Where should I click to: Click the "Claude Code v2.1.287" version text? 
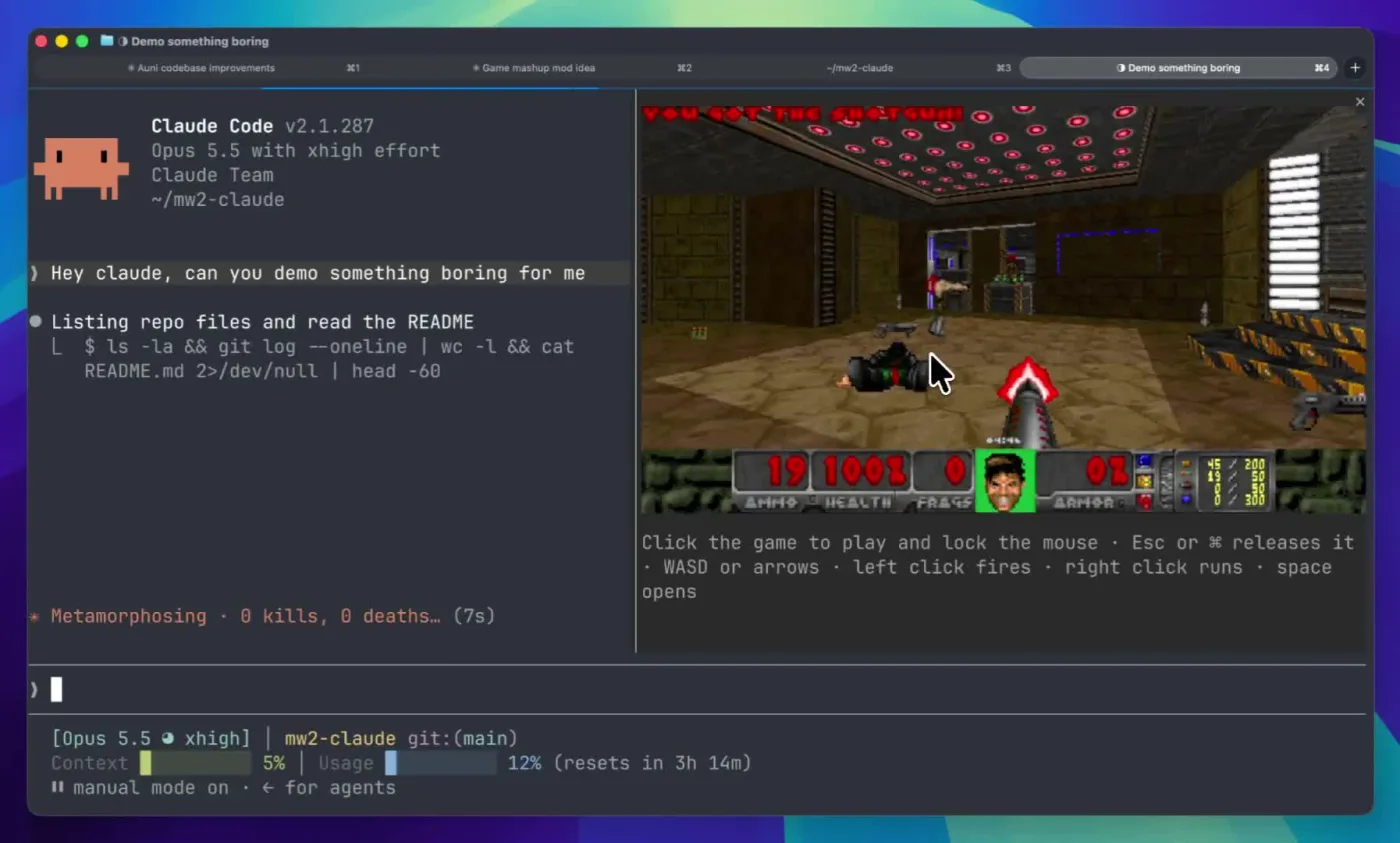pos(263,126)
